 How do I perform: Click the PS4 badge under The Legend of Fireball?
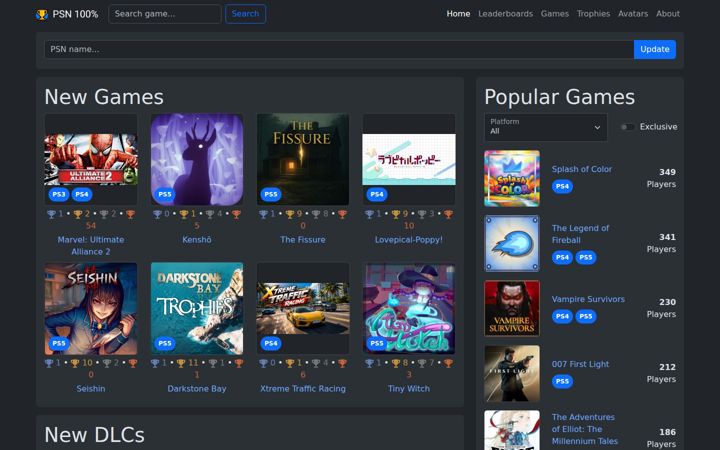[x=562, y=257]
